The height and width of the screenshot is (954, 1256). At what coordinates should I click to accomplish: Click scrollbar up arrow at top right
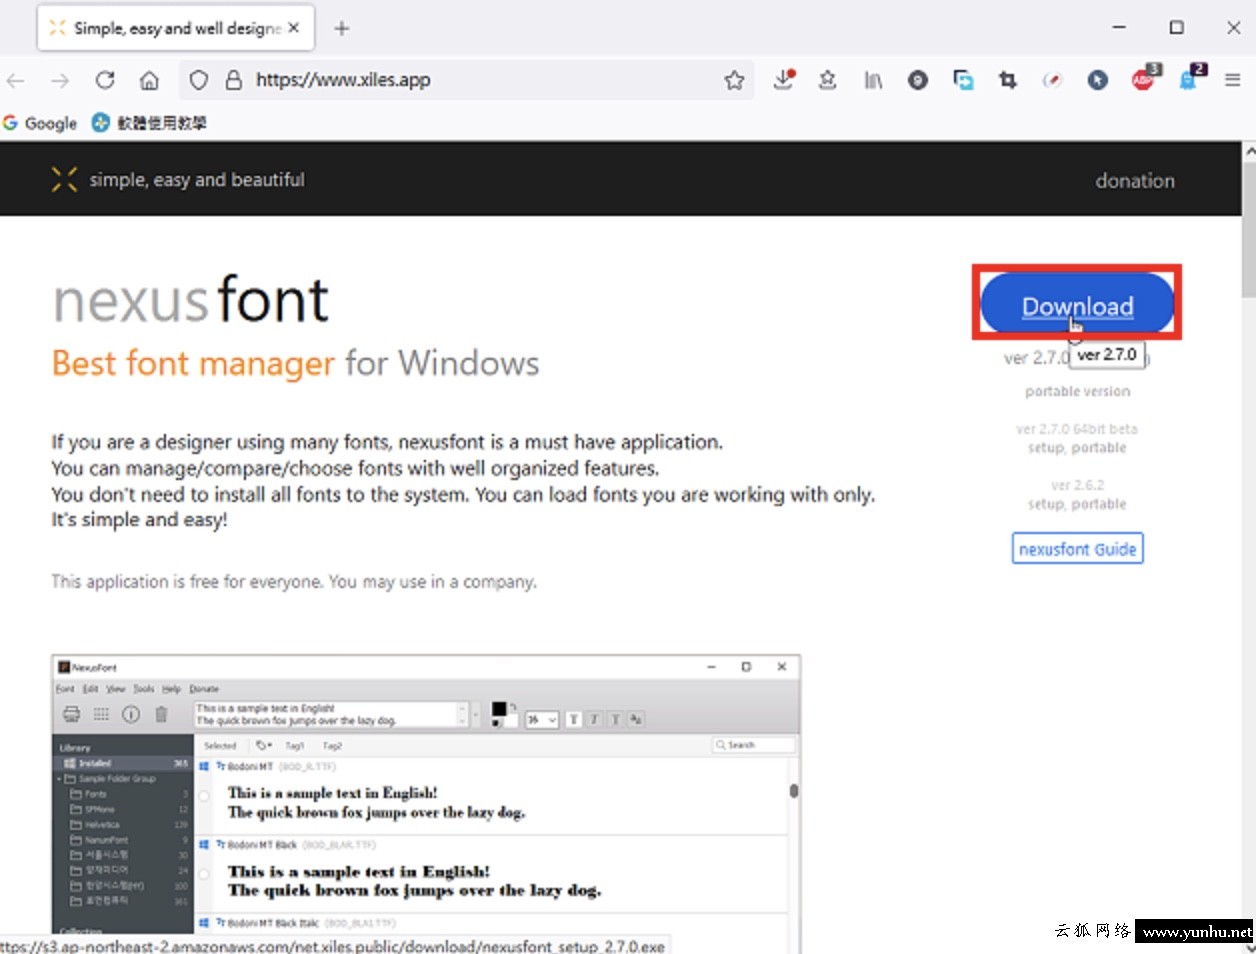coord(1249,152)
